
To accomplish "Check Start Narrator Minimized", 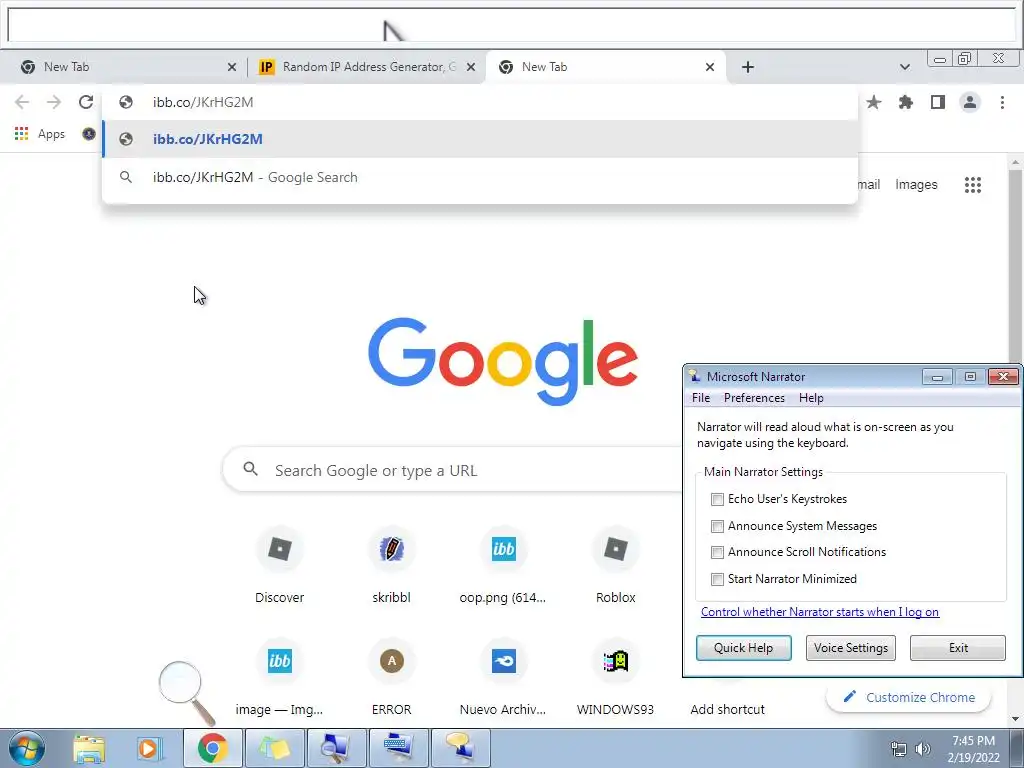I will coord(717,579).
